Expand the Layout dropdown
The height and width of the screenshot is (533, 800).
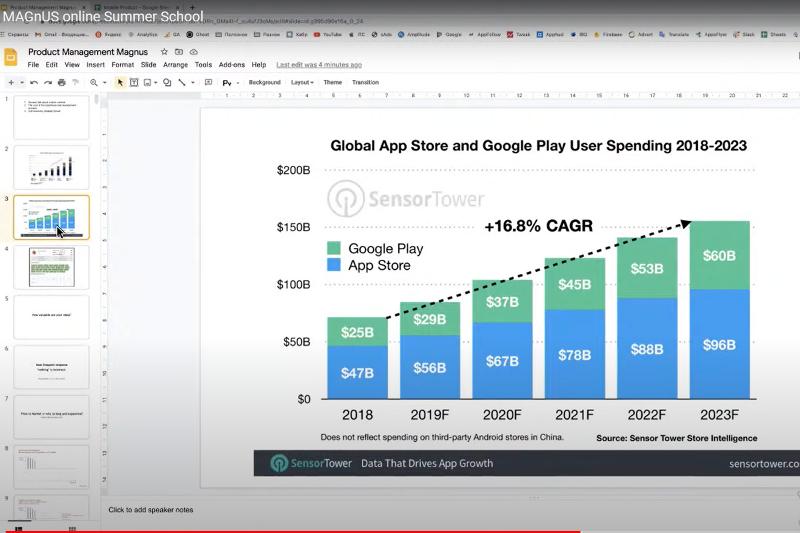[x=302, y=82]
